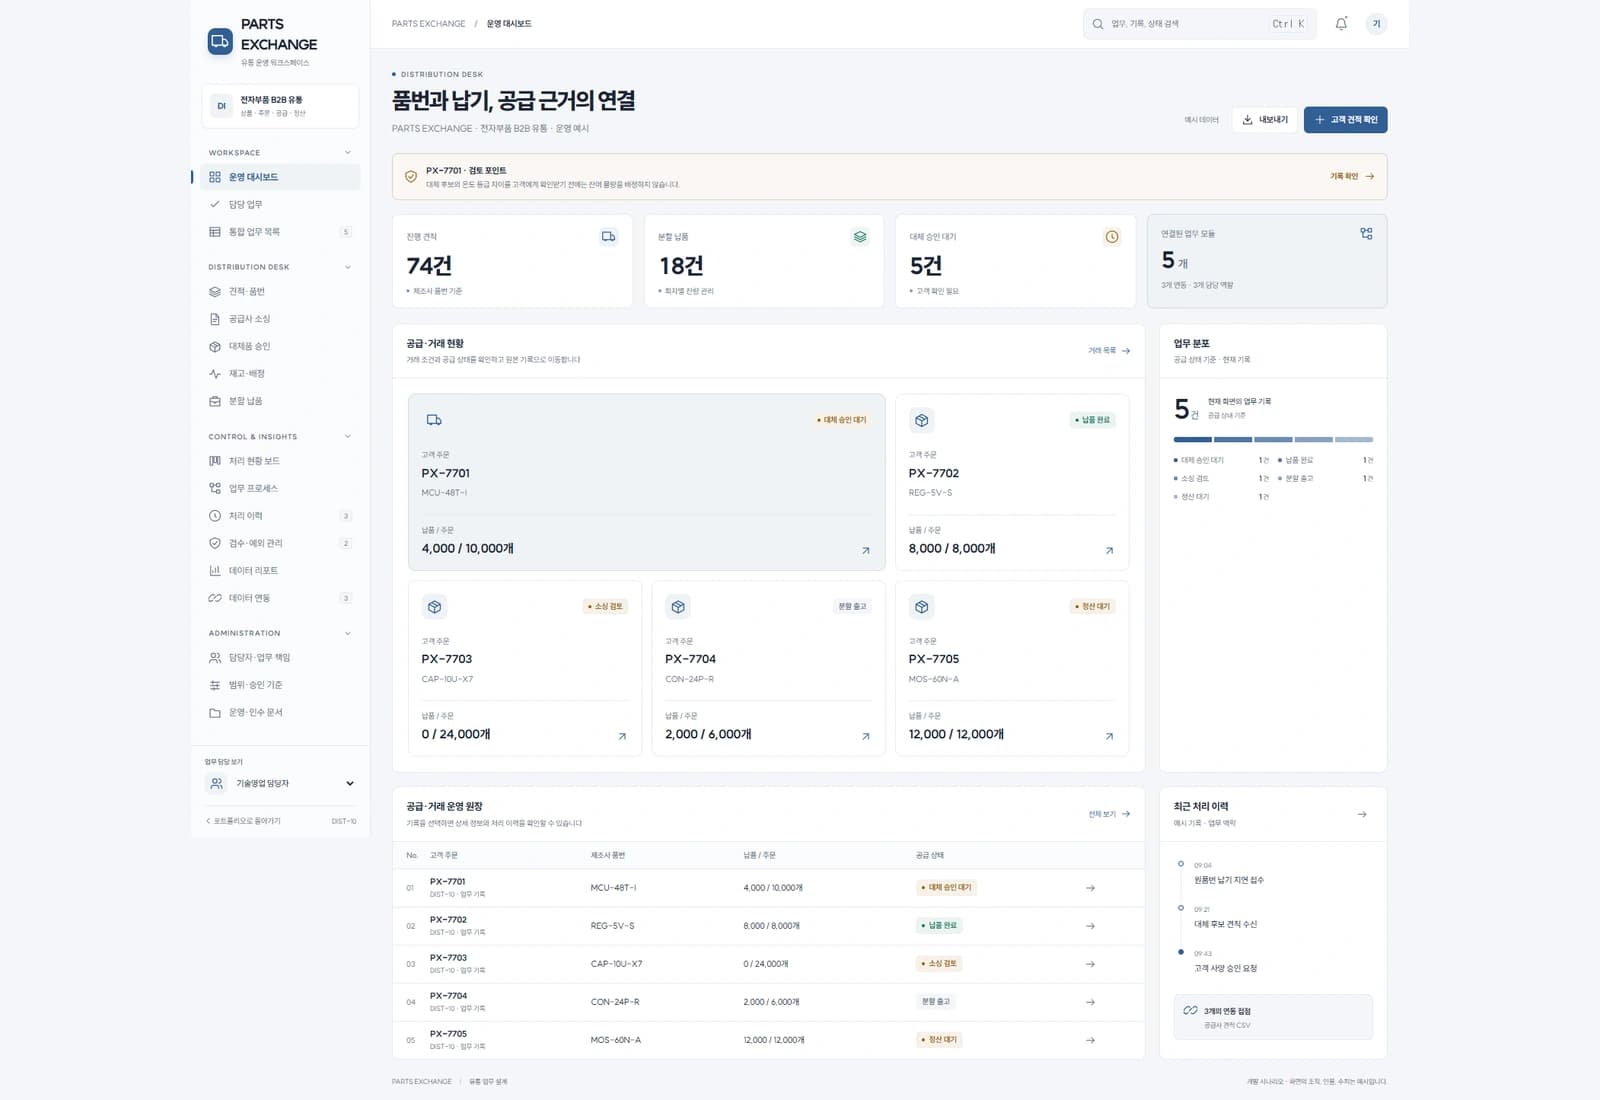Image resolution: width=1600 pixels, height=1100 pixels.
Task: Click the Parts Exchange truck logo
Action: [220, 41]
